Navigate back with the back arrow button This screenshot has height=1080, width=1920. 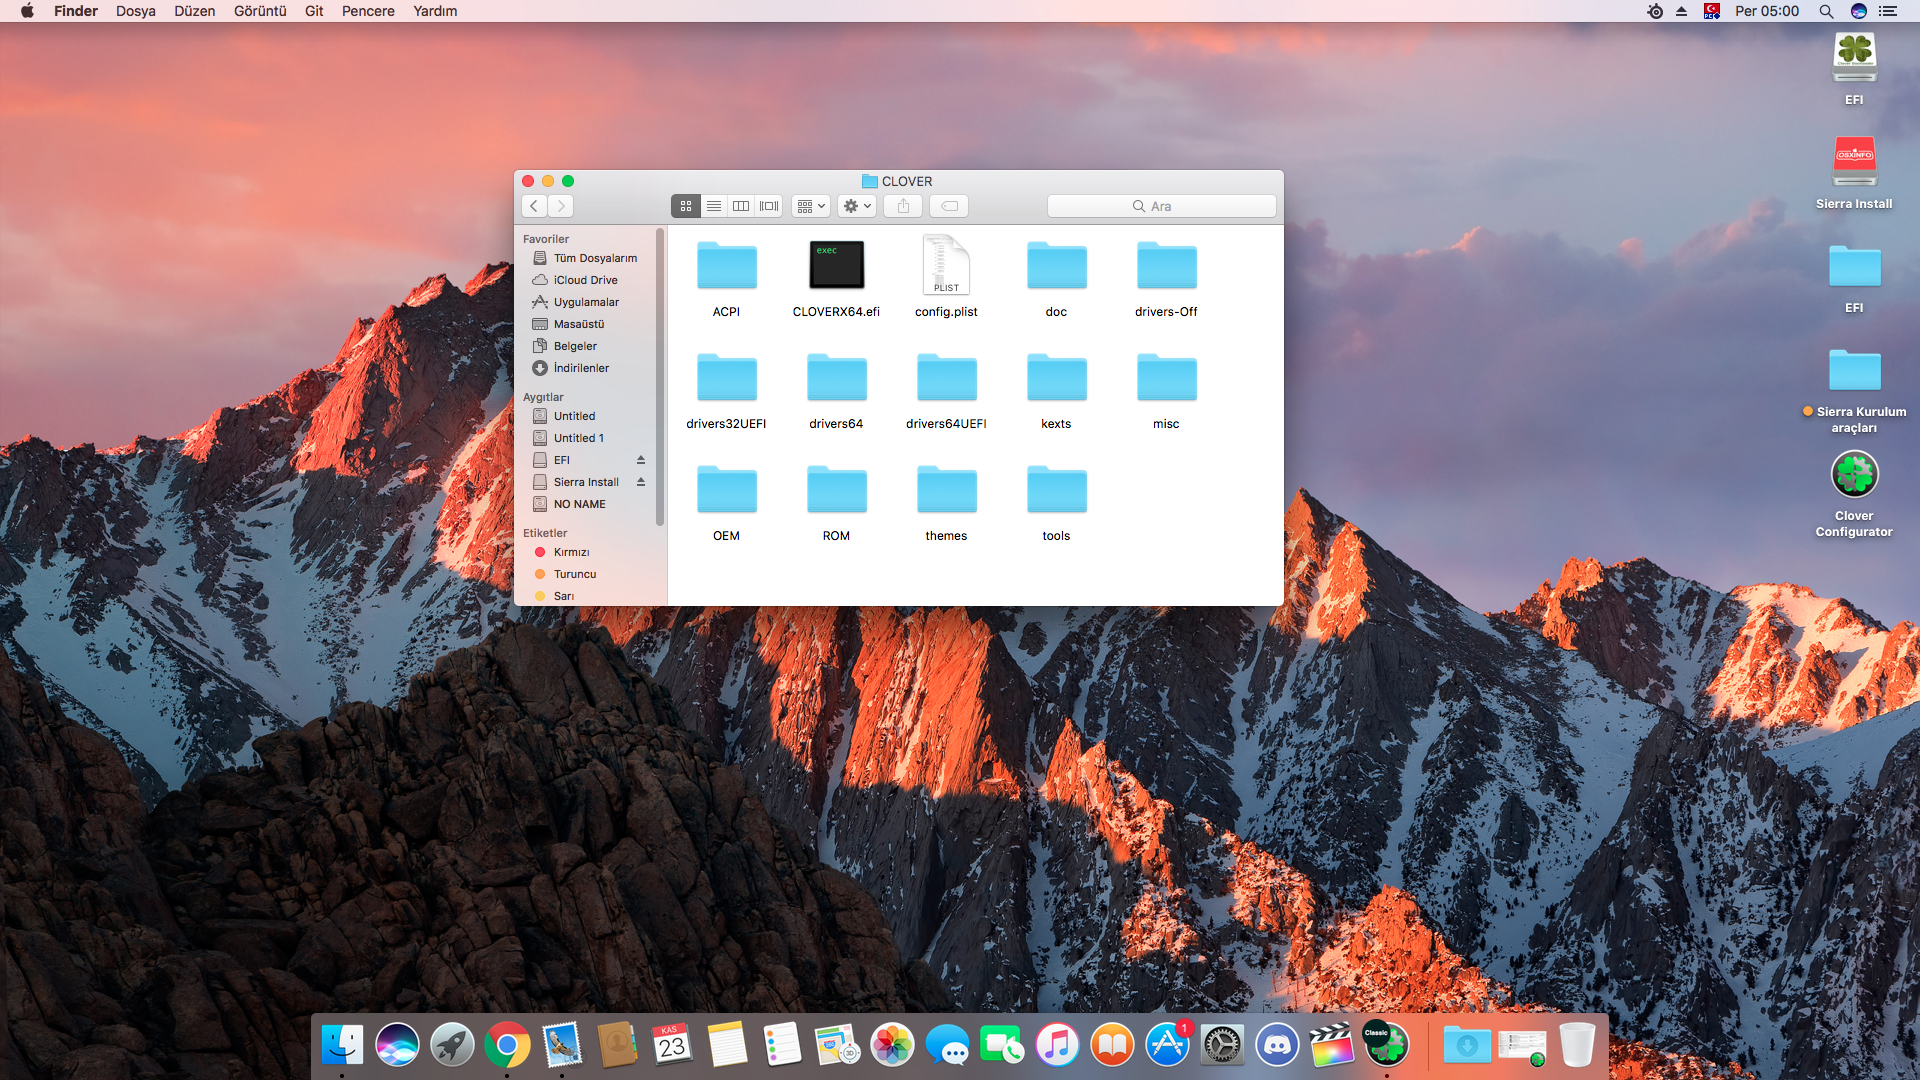(x=534, y=206)
